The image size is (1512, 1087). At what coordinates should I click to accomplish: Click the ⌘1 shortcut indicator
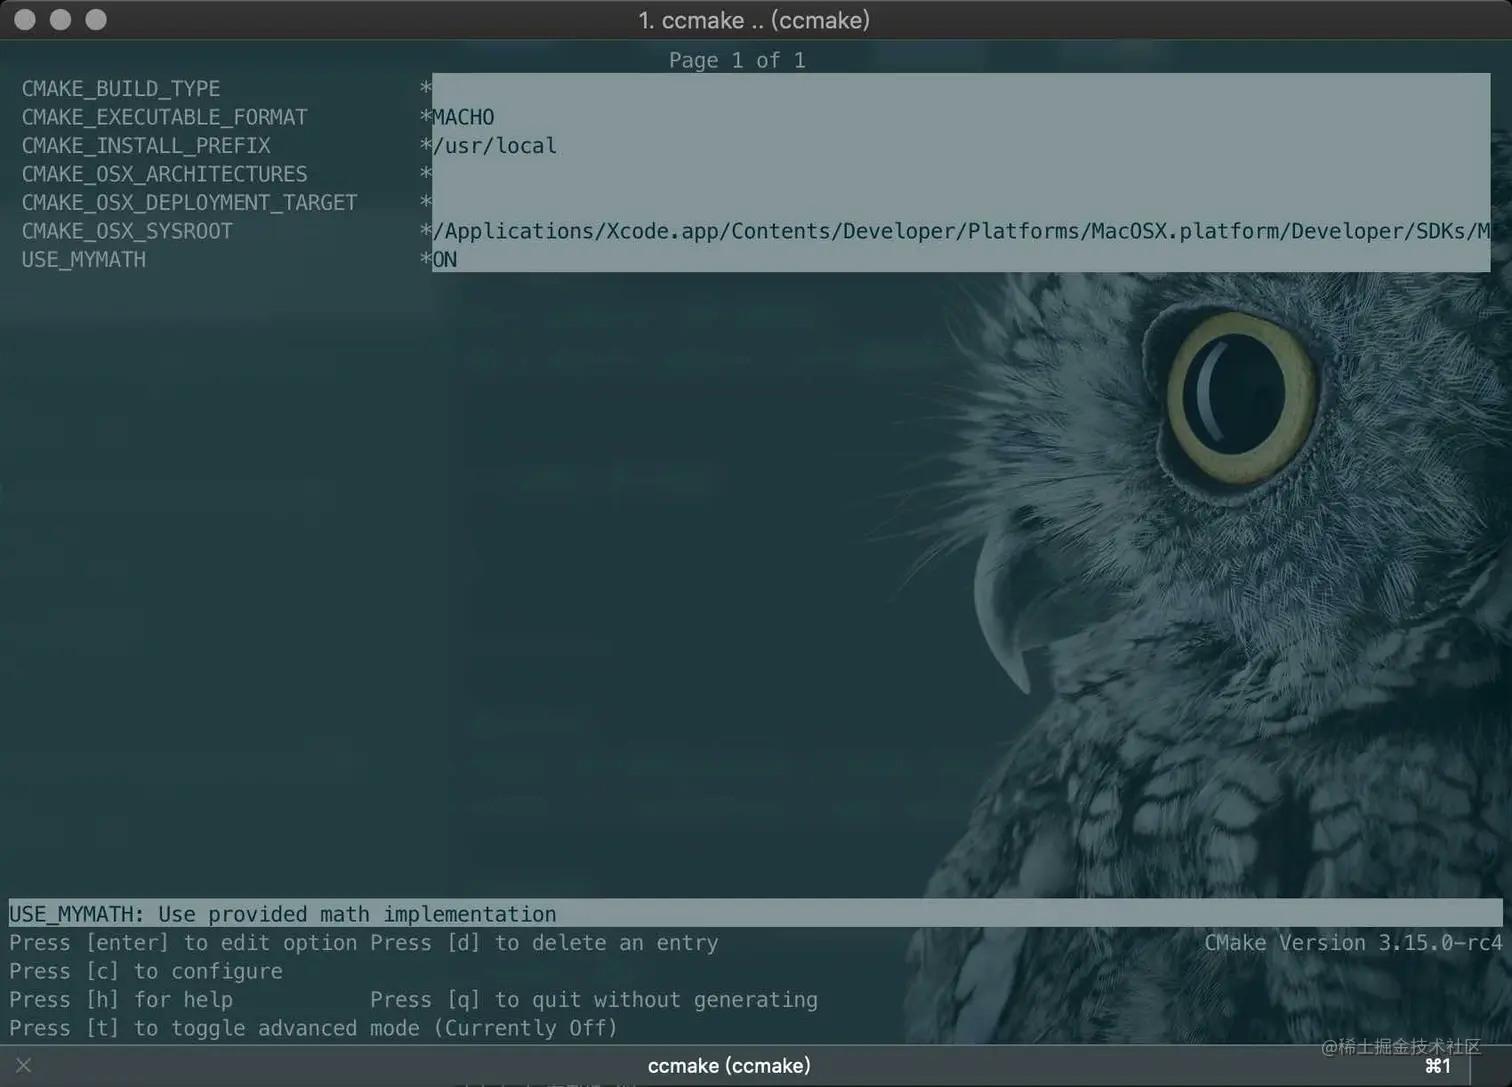1438,1065
